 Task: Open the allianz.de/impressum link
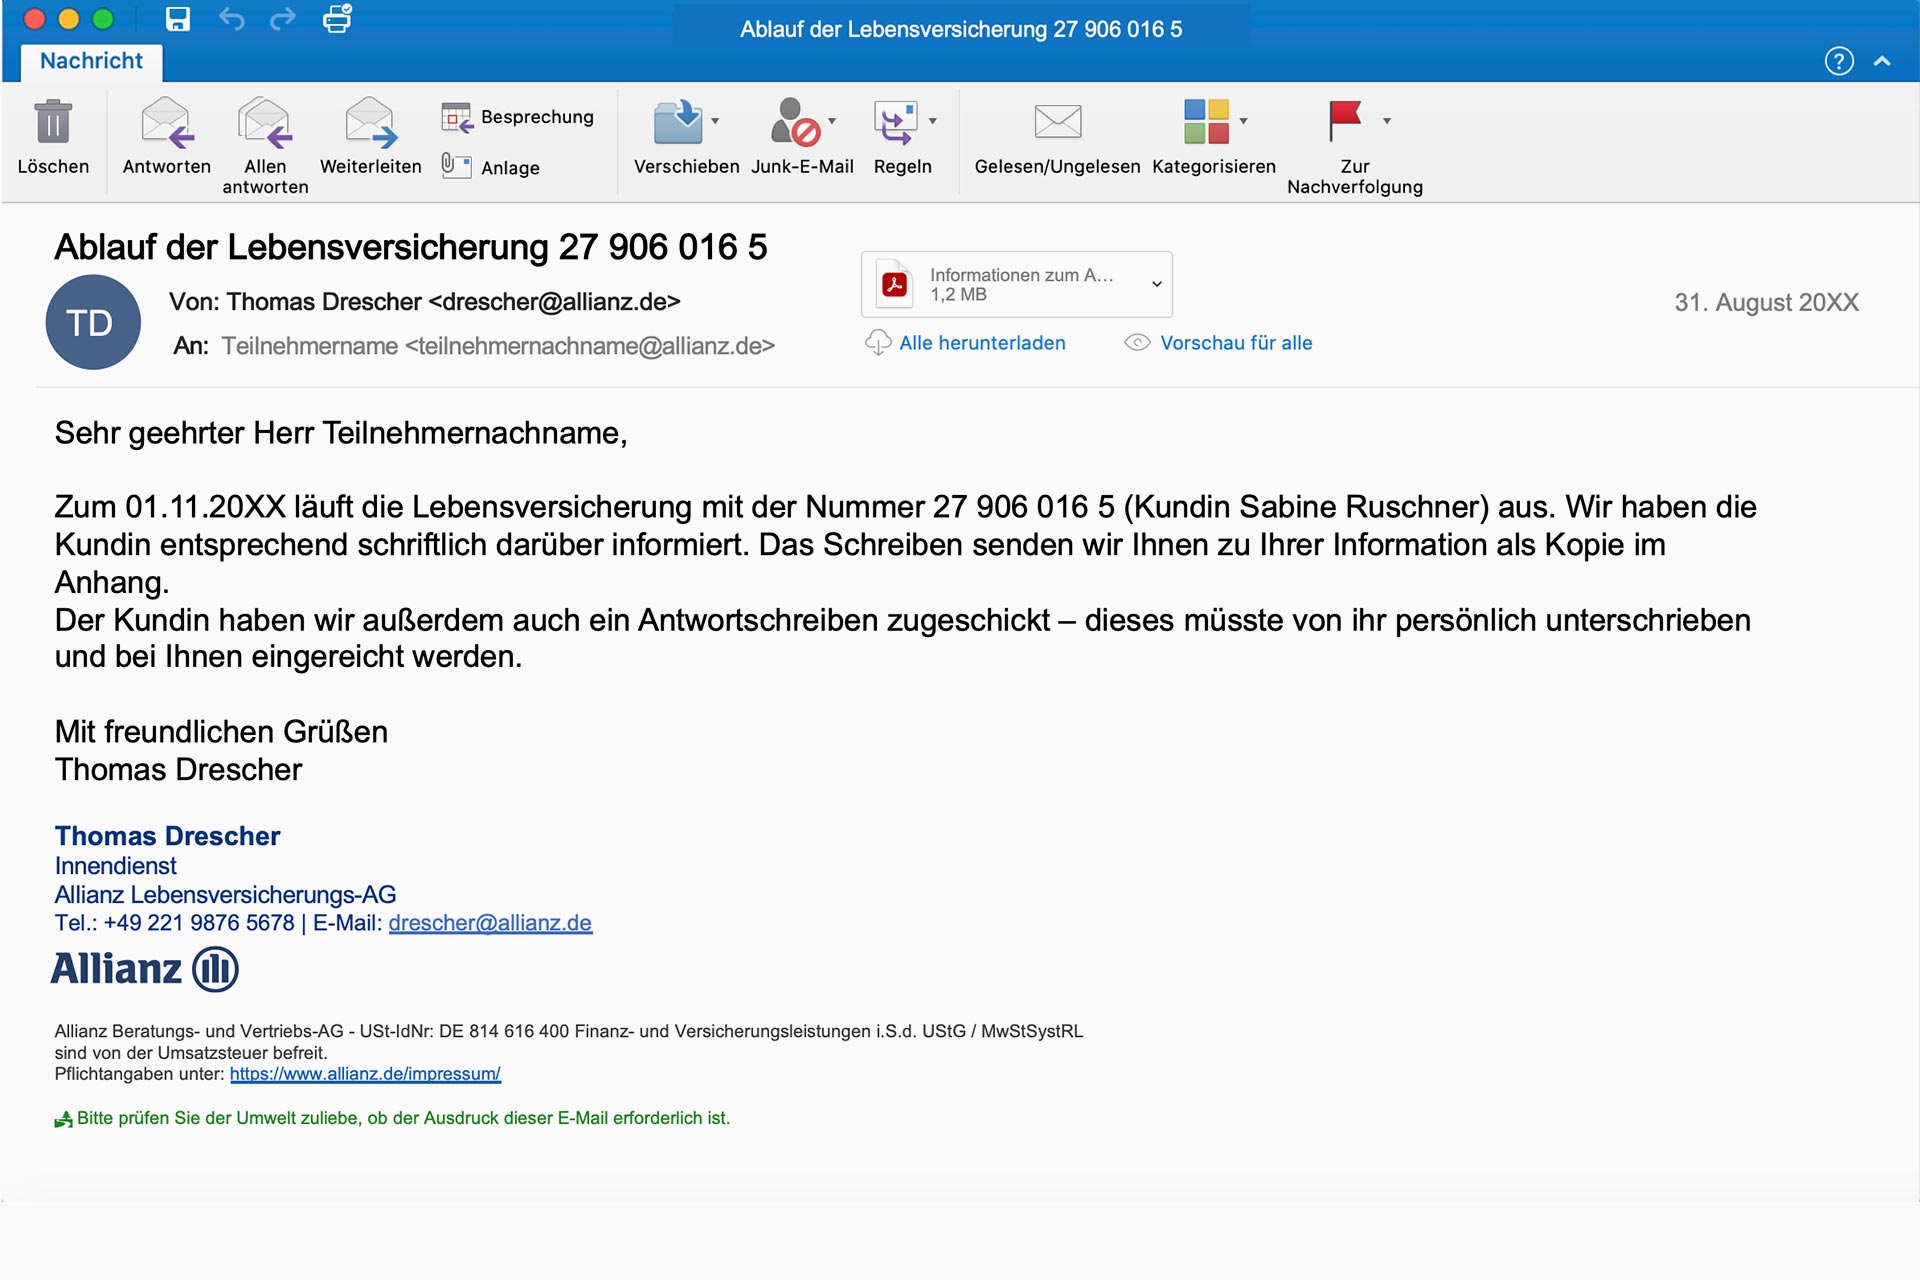pos(365,1074)
